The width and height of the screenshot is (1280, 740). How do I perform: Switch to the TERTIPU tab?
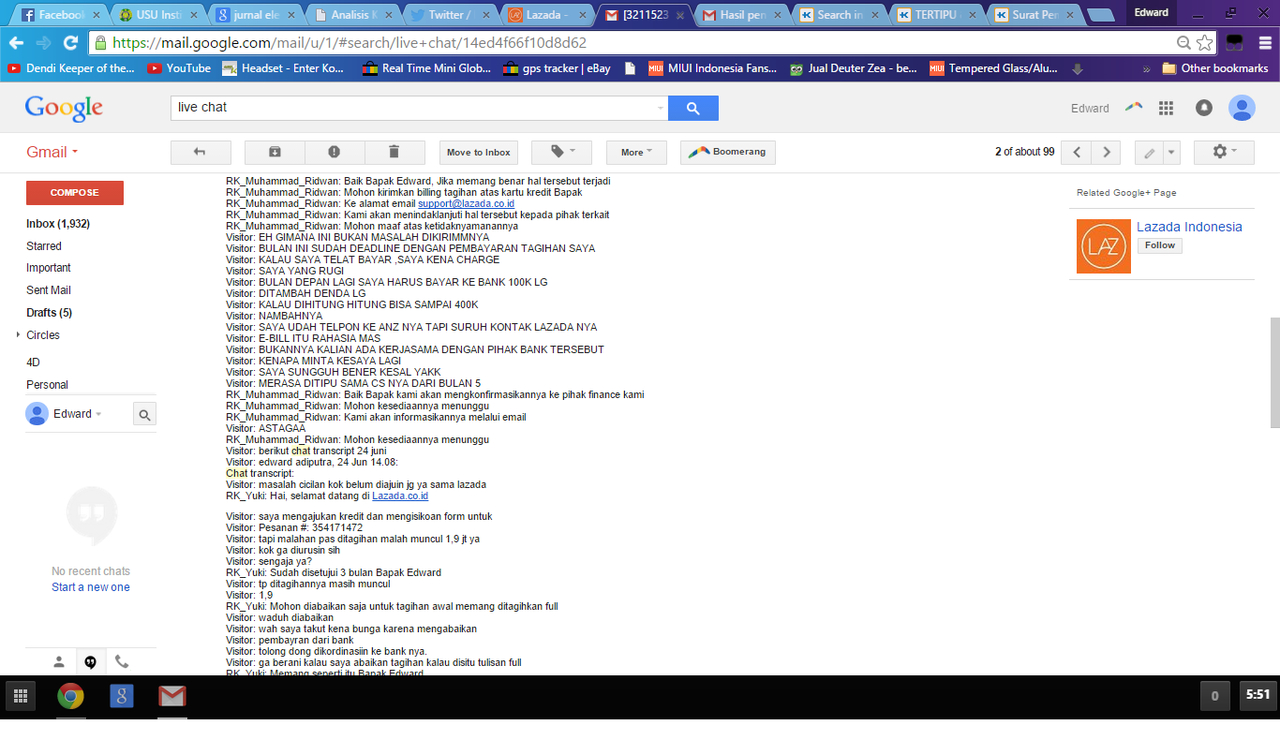tap(937, 15)
